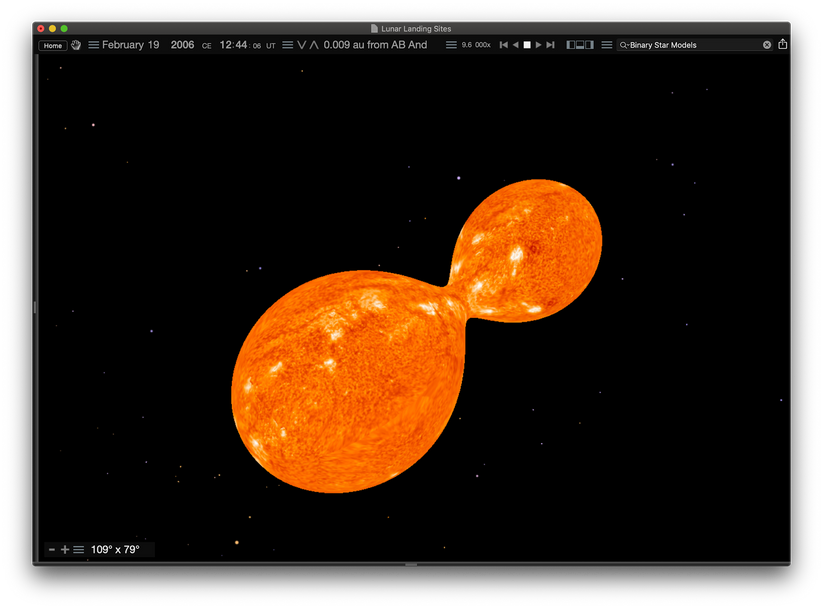Open the viewer options menu near the search box
The image size is (823, 609).
607,45
